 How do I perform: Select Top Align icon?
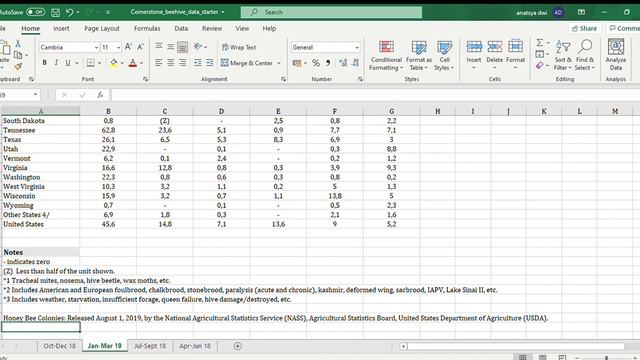click(159, 47)
